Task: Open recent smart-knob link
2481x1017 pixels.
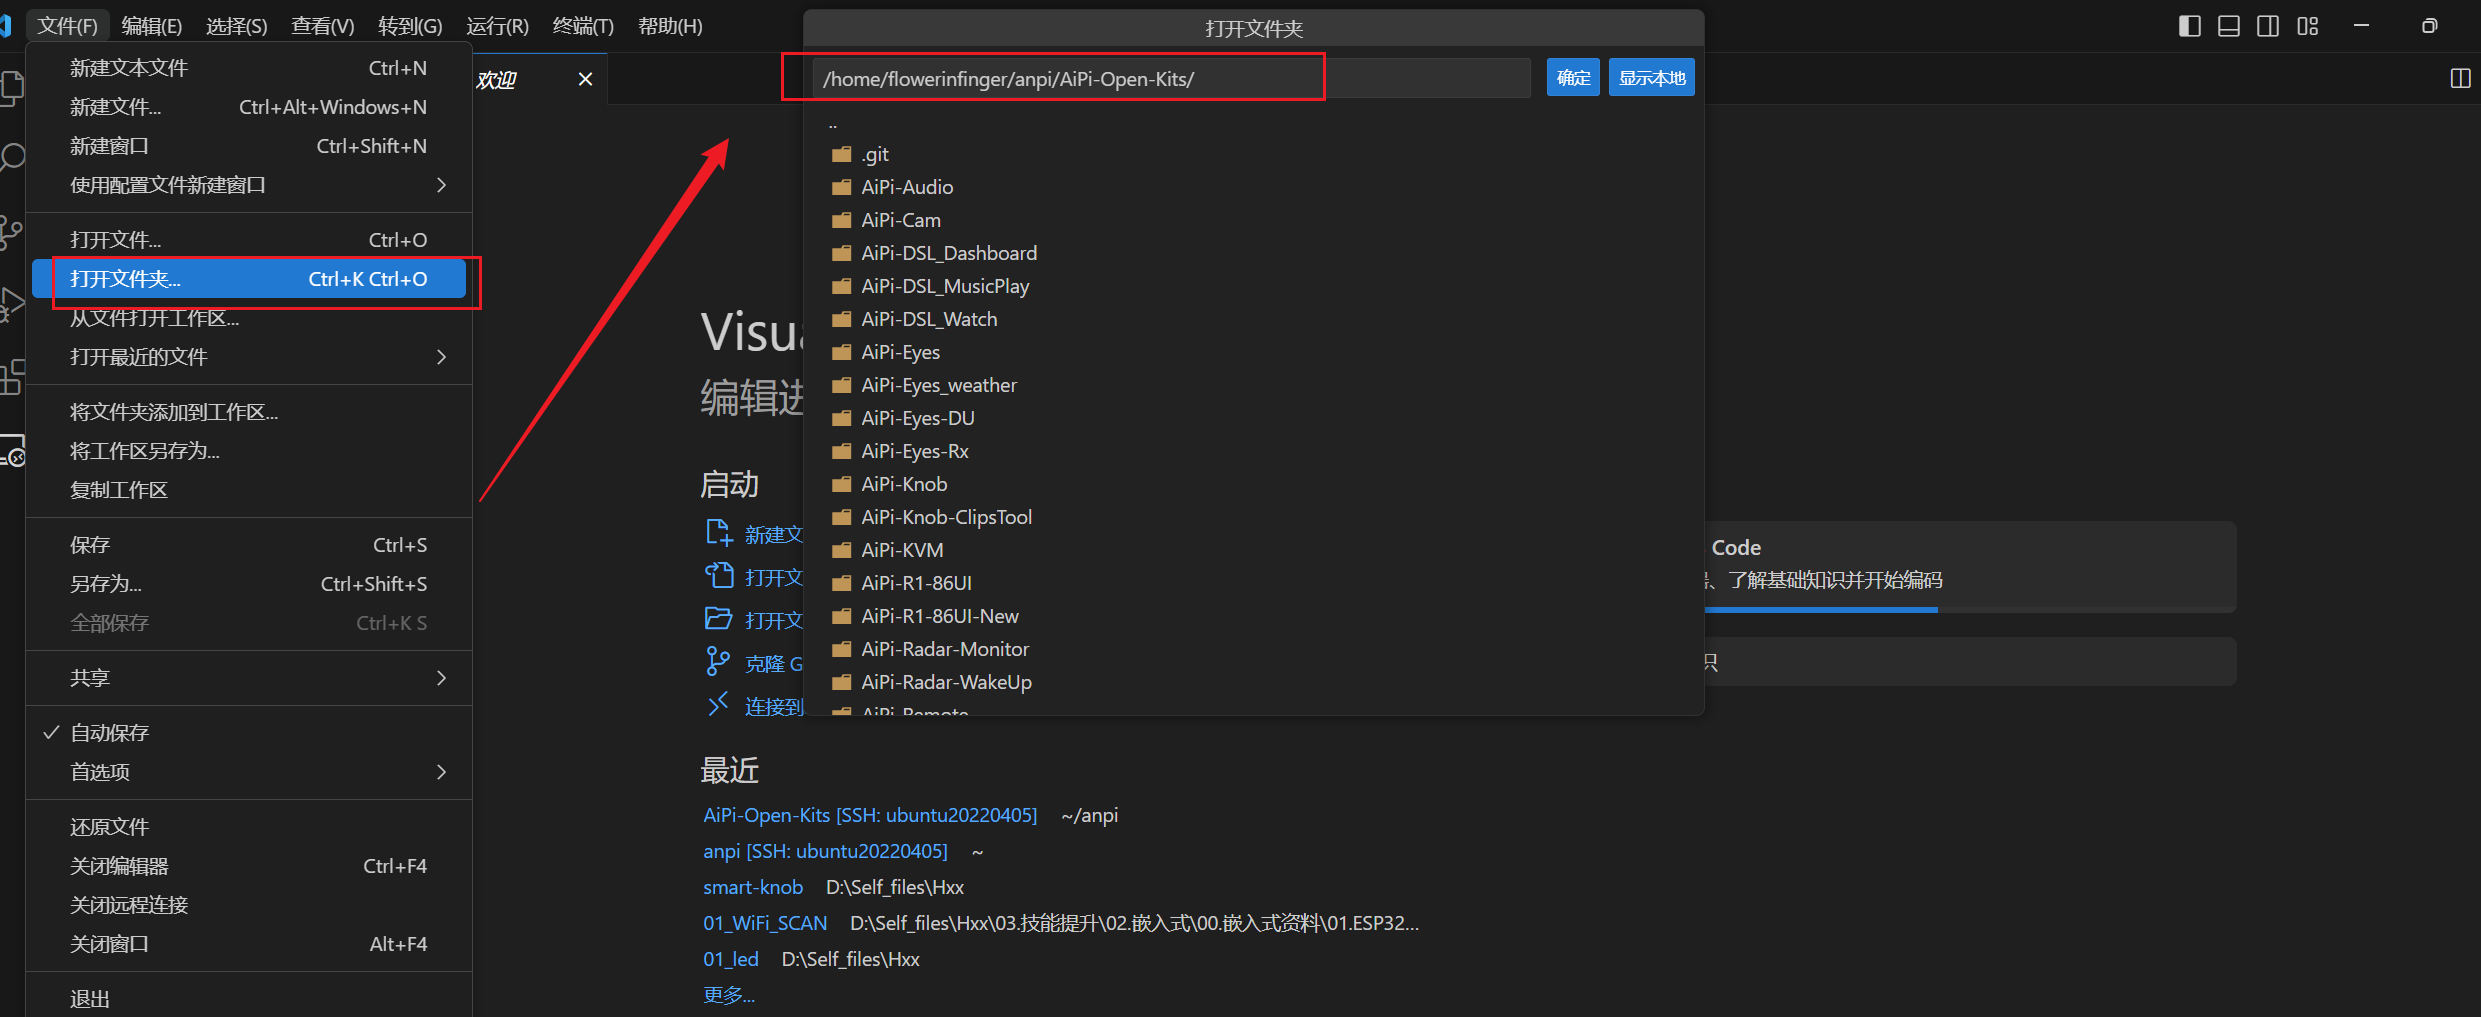Action: tap(753, 887)
